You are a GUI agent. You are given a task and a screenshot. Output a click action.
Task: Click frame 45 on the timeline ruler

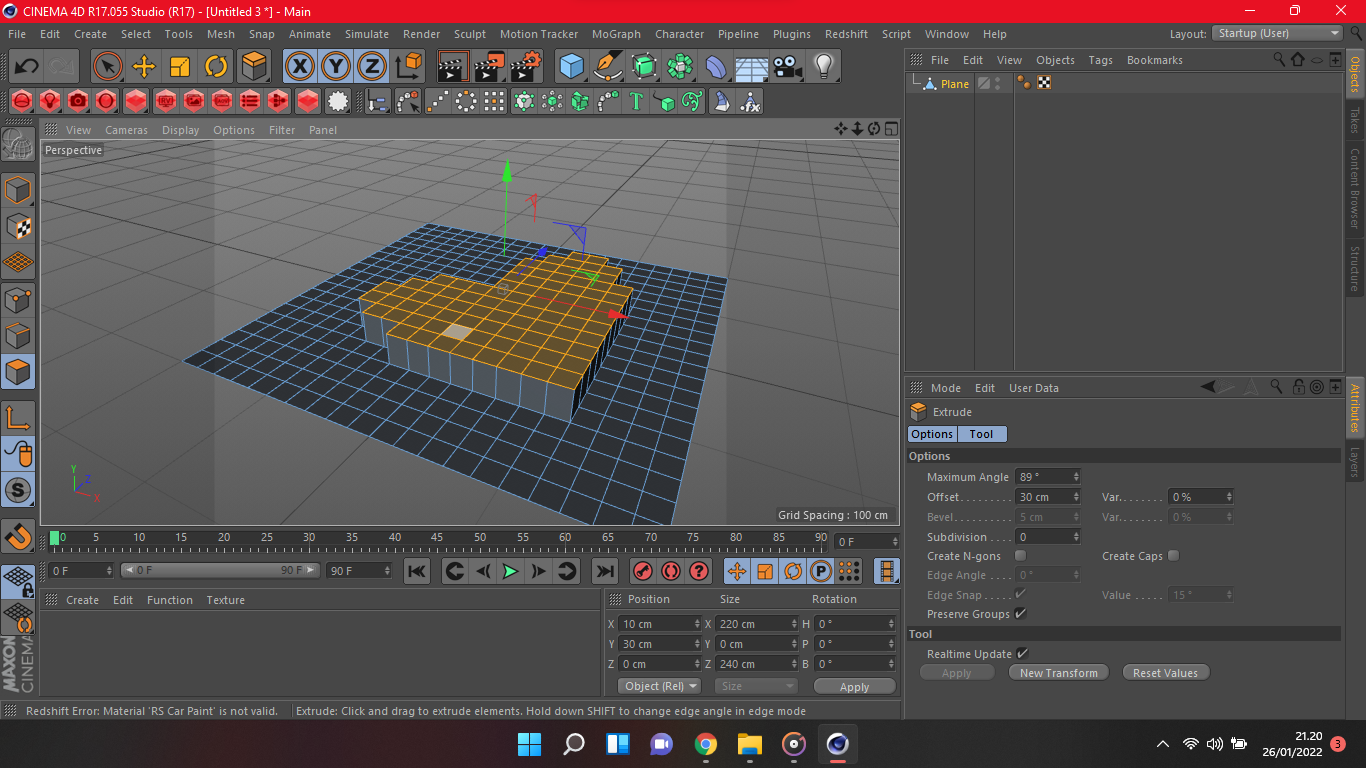[x=437, y=537]
